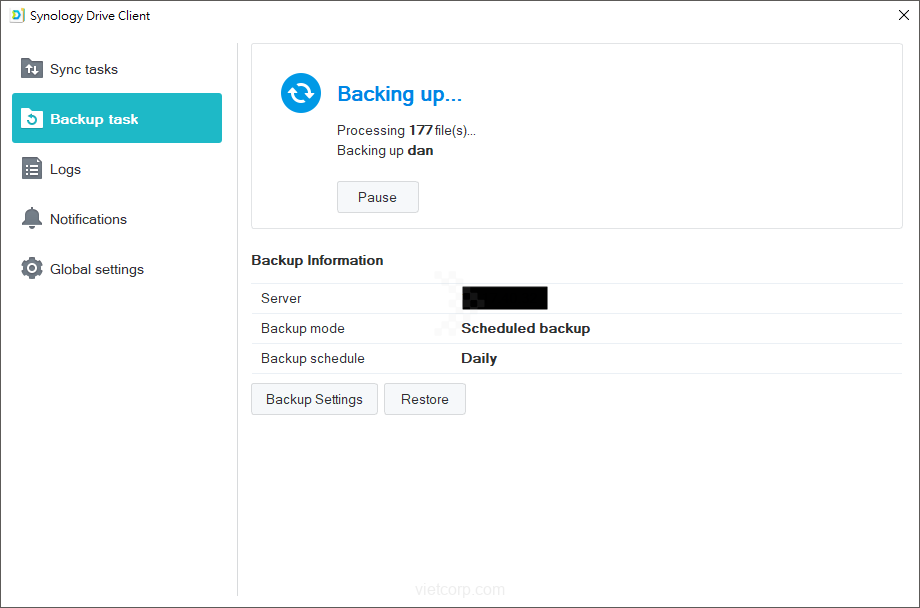This screenshot has height=608, width=920.
Task: Select the Backup task label in sidebar
Action: tap(94, 119)
